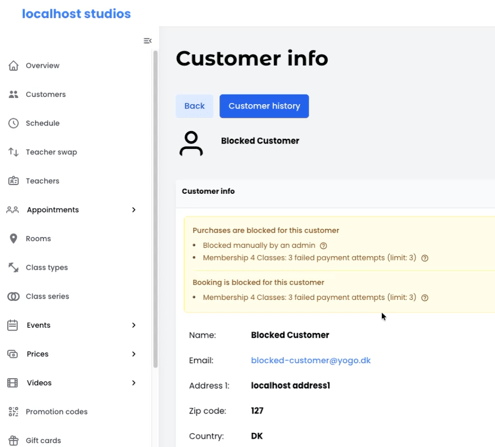Click the Promotion codes QR icon
This screenshot has width=495, height=447.
point(13,412)
